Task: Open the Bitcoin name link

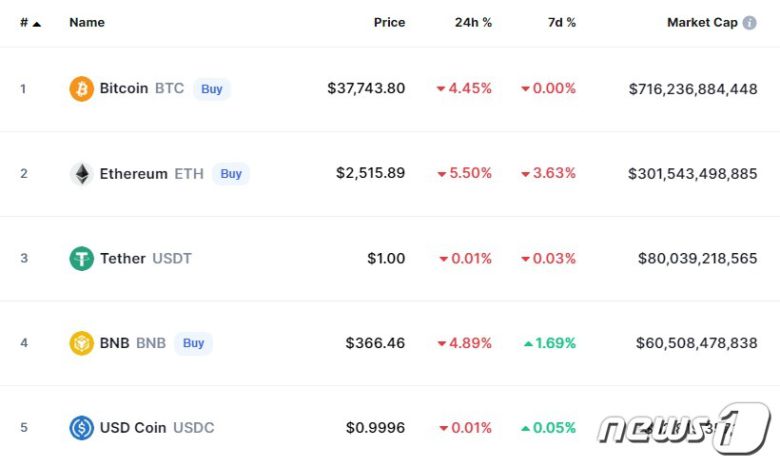Action: (124, 88)
